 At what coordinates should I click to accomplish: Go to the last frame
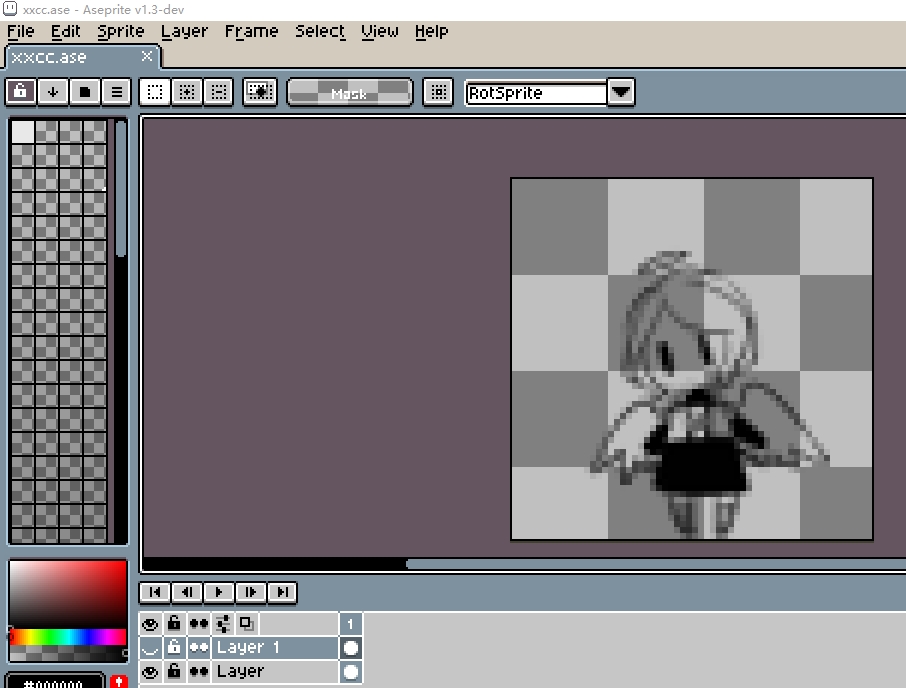[283, 592]
